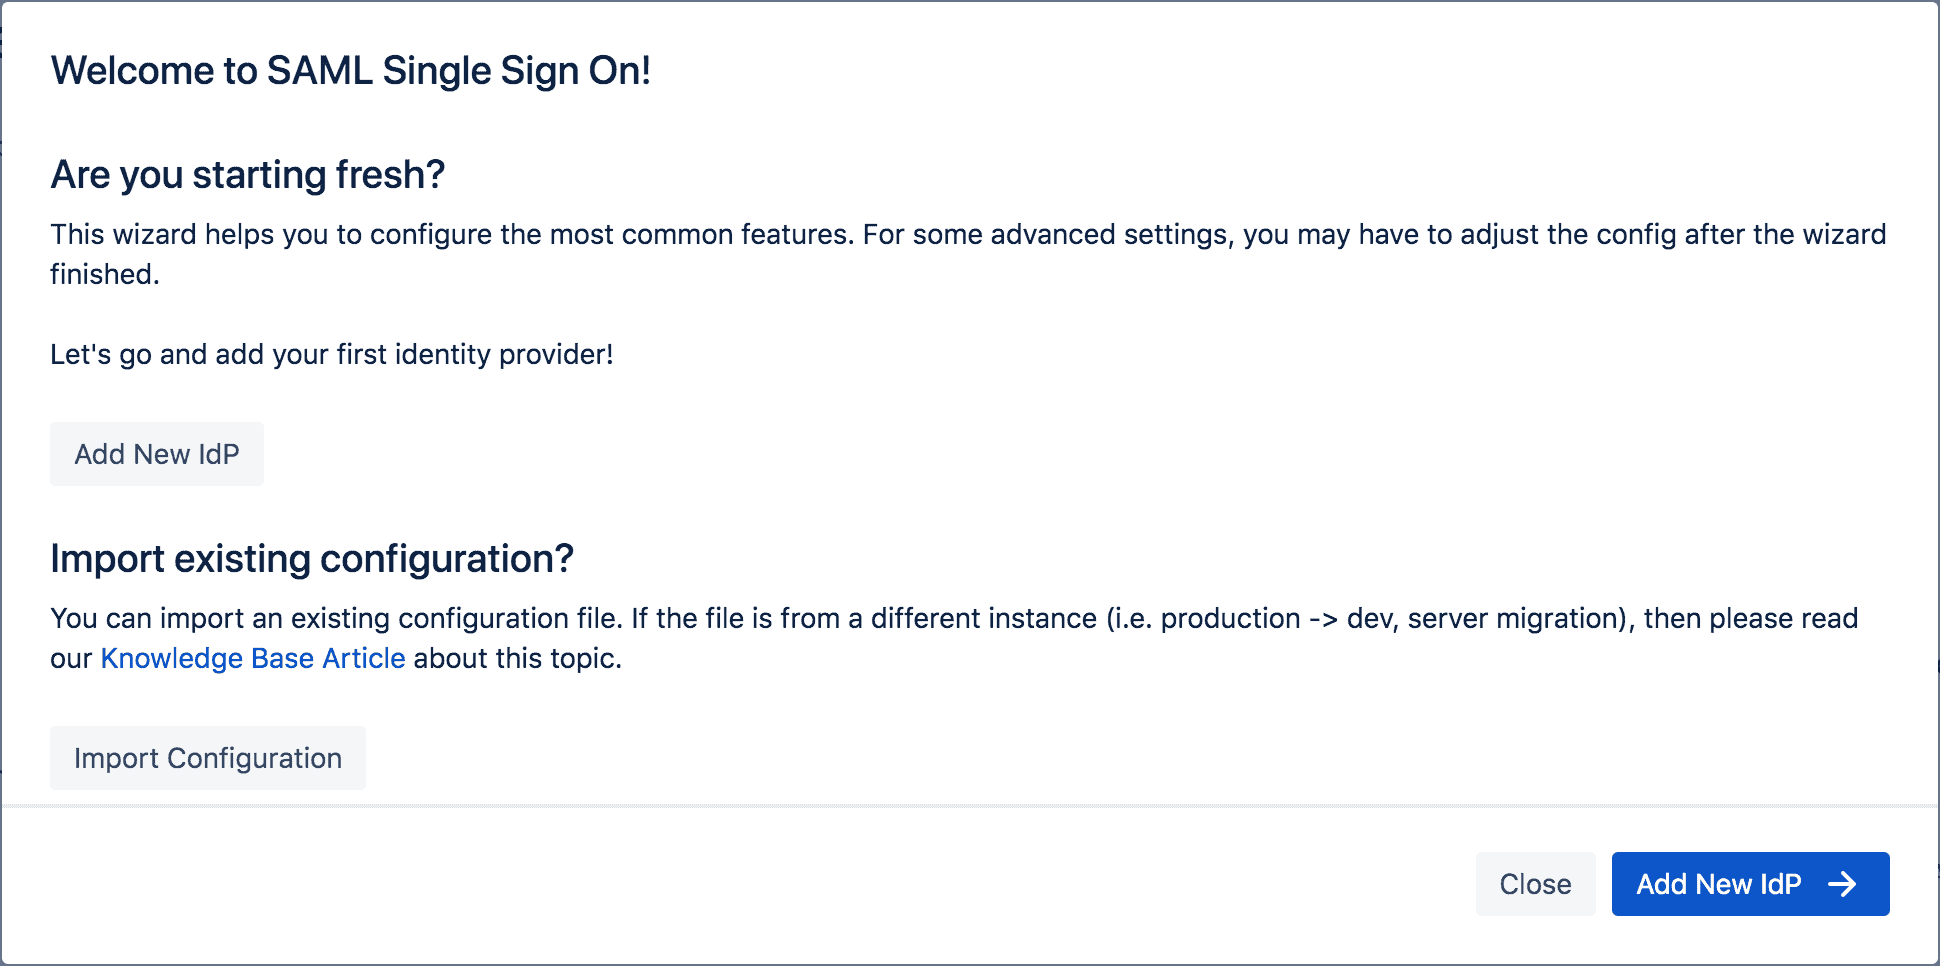Follow the blue Knowledge Base Article hyperlink
Viewport: 1940px width, 966px height.
click(252, 658)
